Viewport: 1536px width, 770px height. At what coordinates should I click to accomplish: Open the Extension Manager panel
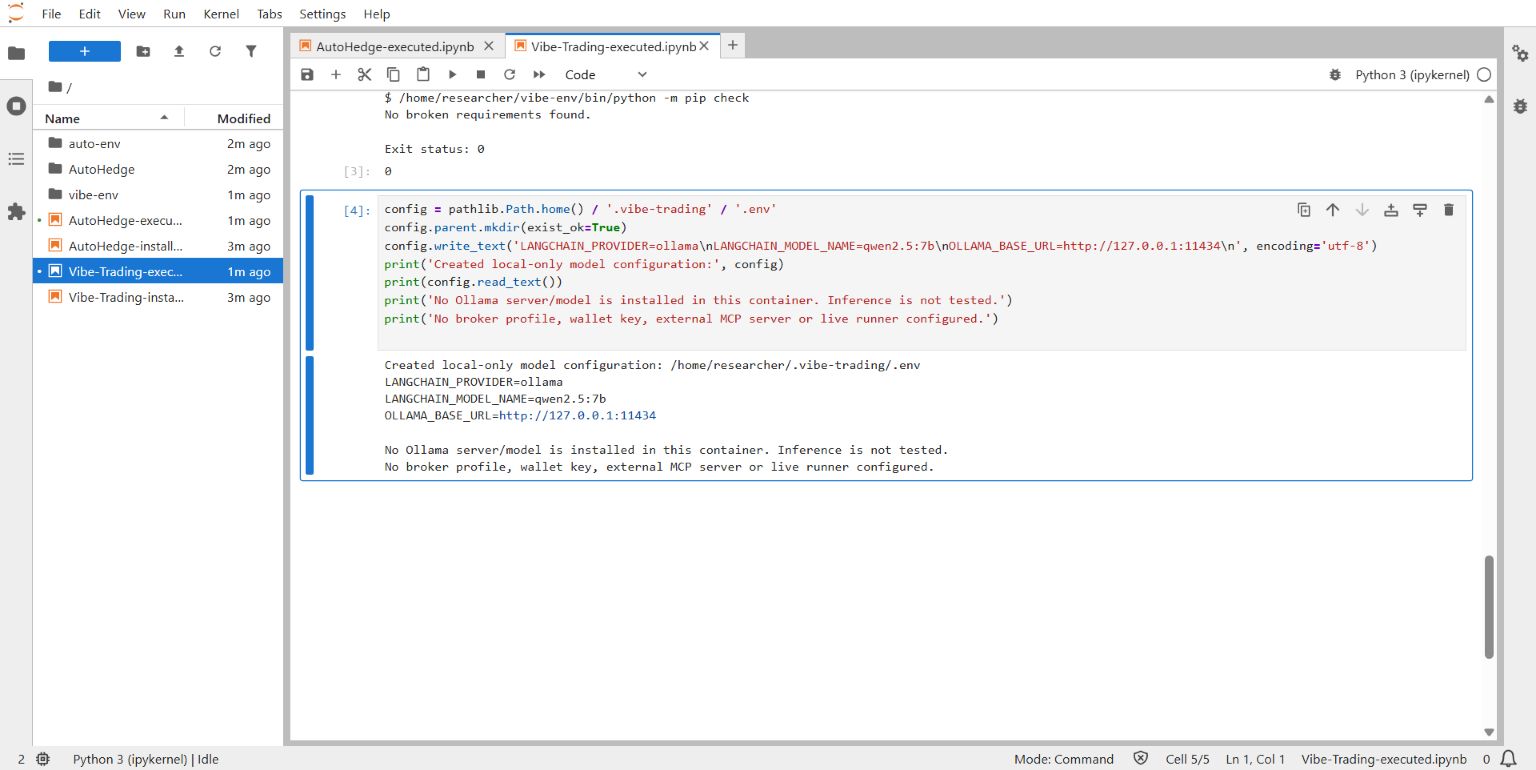[x=16, y=211]
